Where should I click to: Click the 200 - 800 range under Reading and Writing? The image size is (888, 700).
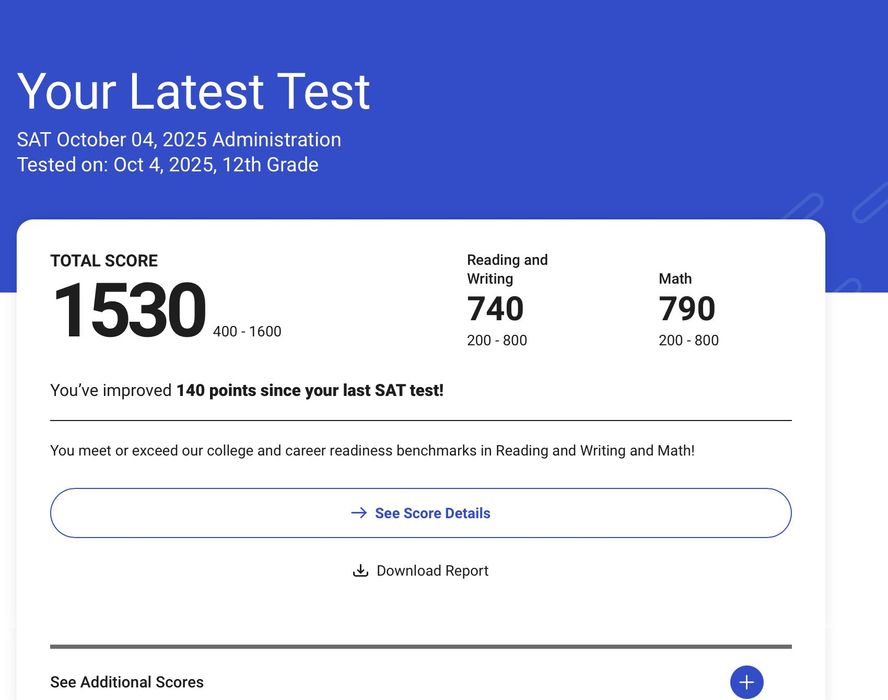[496, 340]
